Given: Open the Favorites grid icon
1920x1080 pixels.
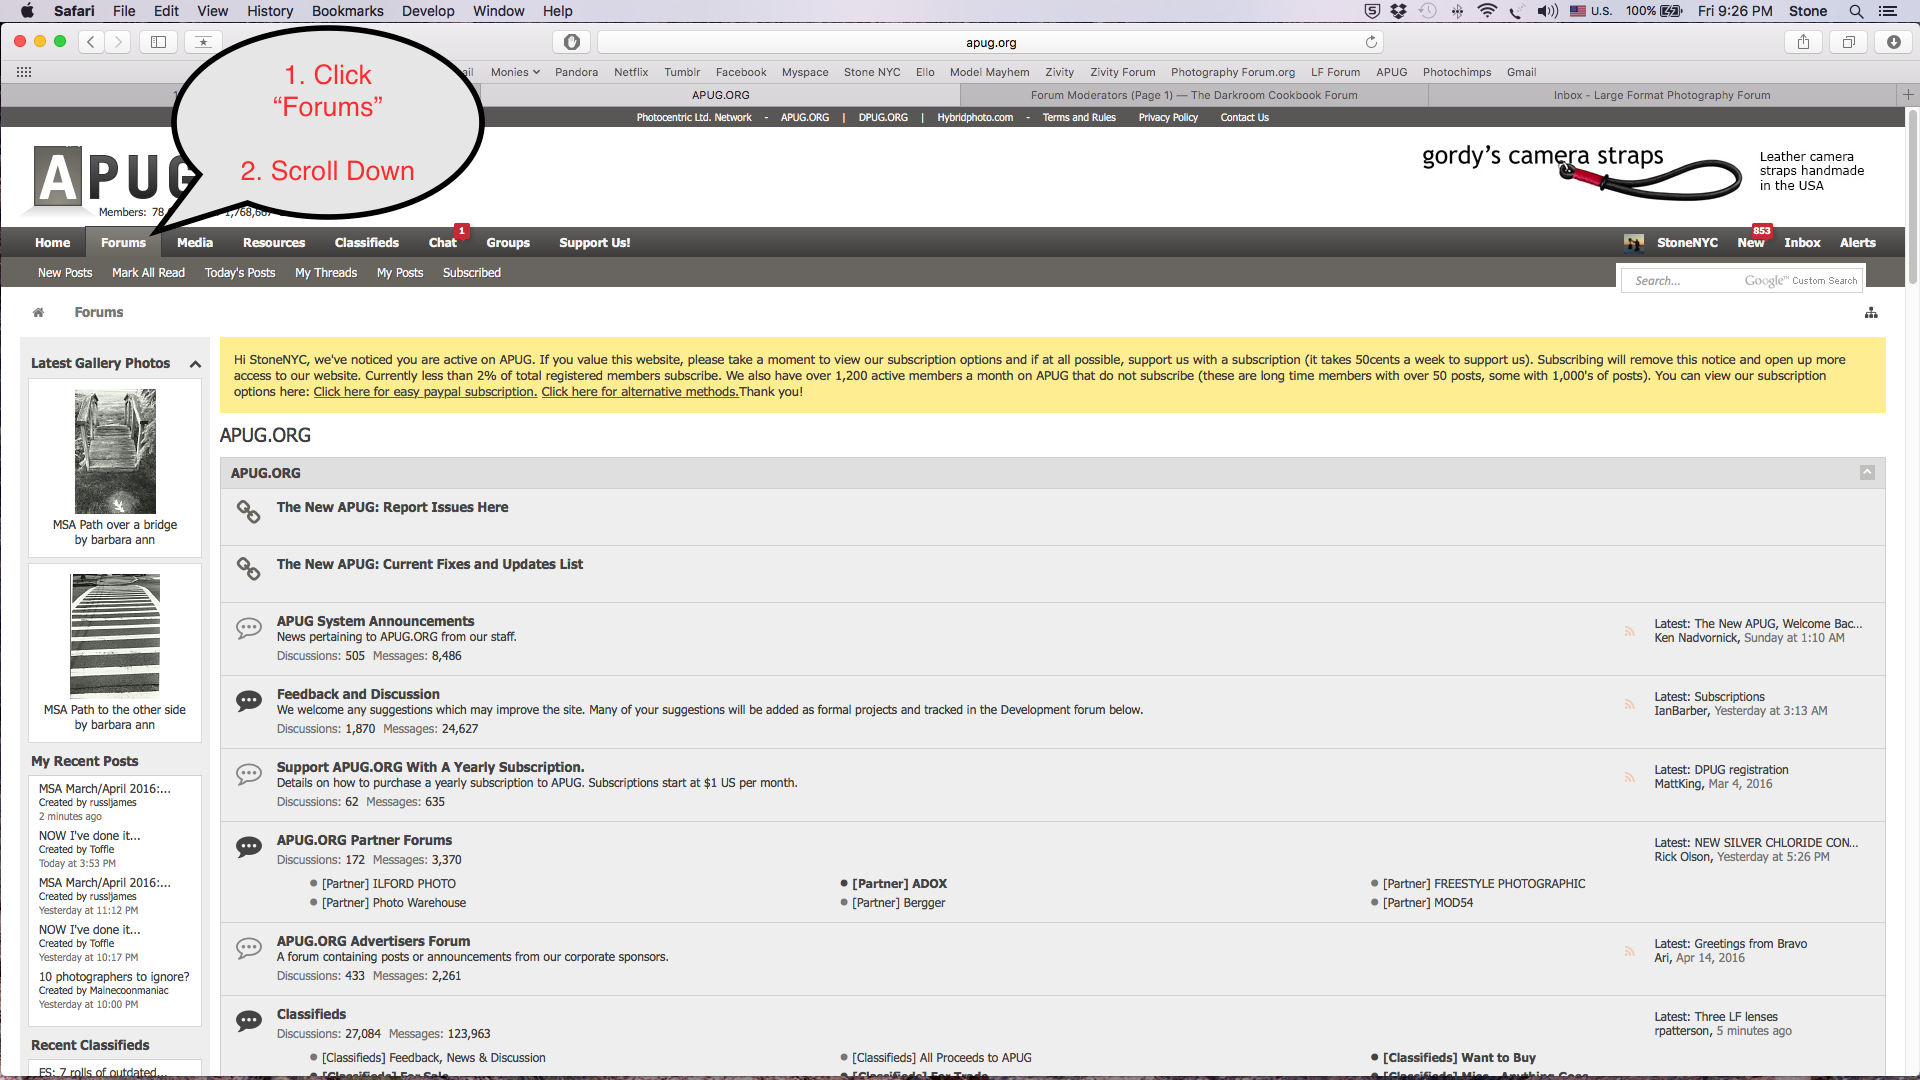Looking at the screenshot, I should [24, 72].
